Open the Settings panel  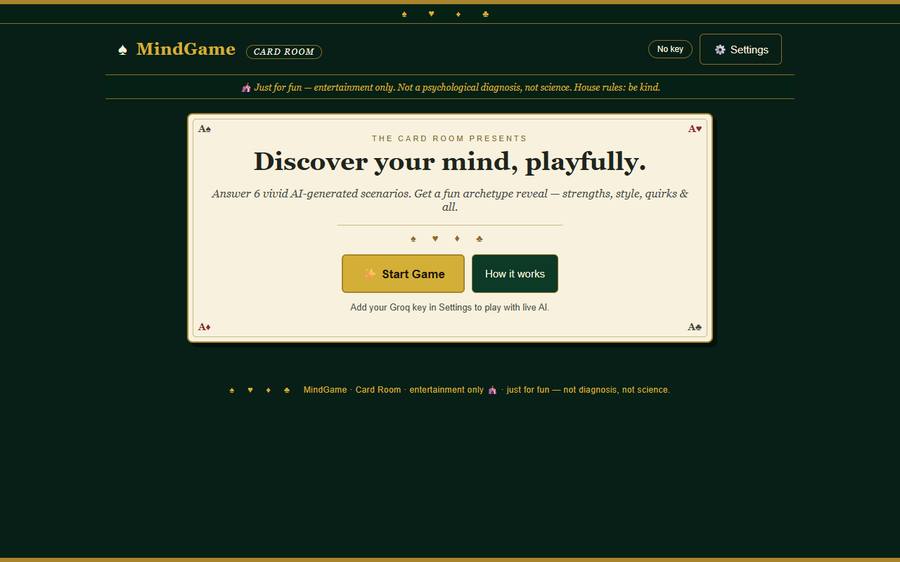tap(740, 49)
